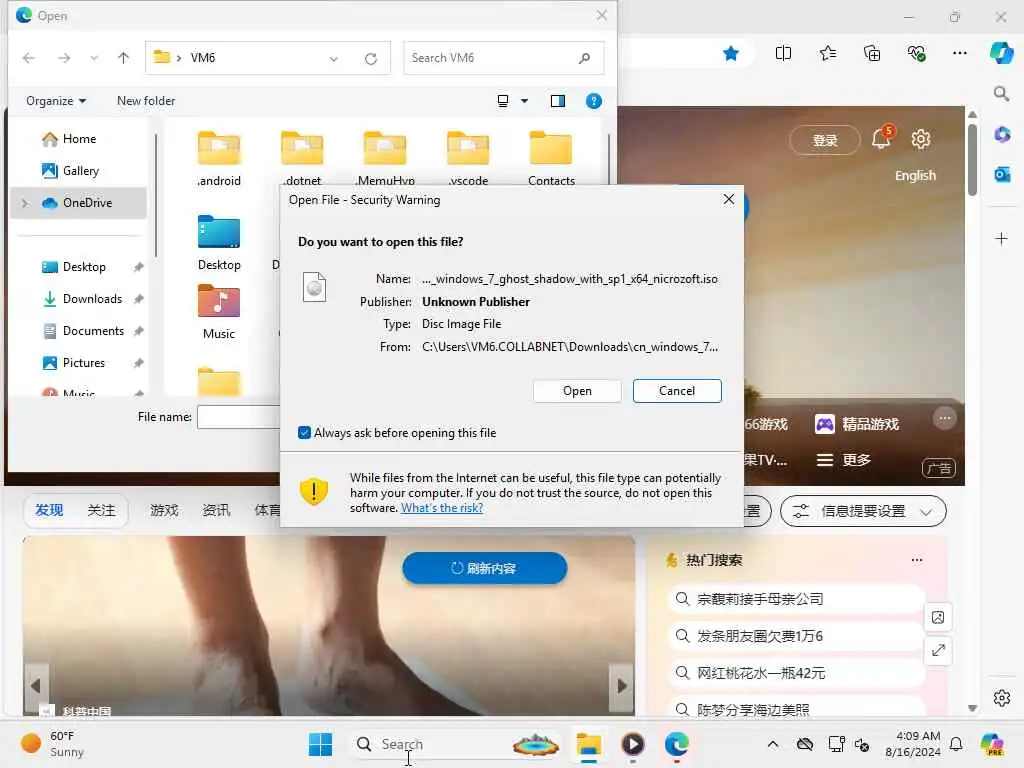Screen dimensions: 1024x768
Task: Refresh the VM6 folder view
Action: [x=371, y=59]
